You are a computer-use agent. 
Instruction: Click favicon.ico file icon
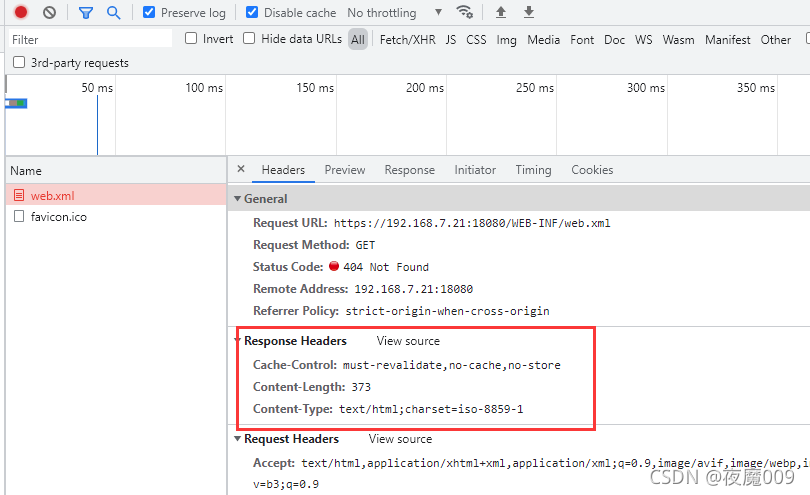pos(19,216)
